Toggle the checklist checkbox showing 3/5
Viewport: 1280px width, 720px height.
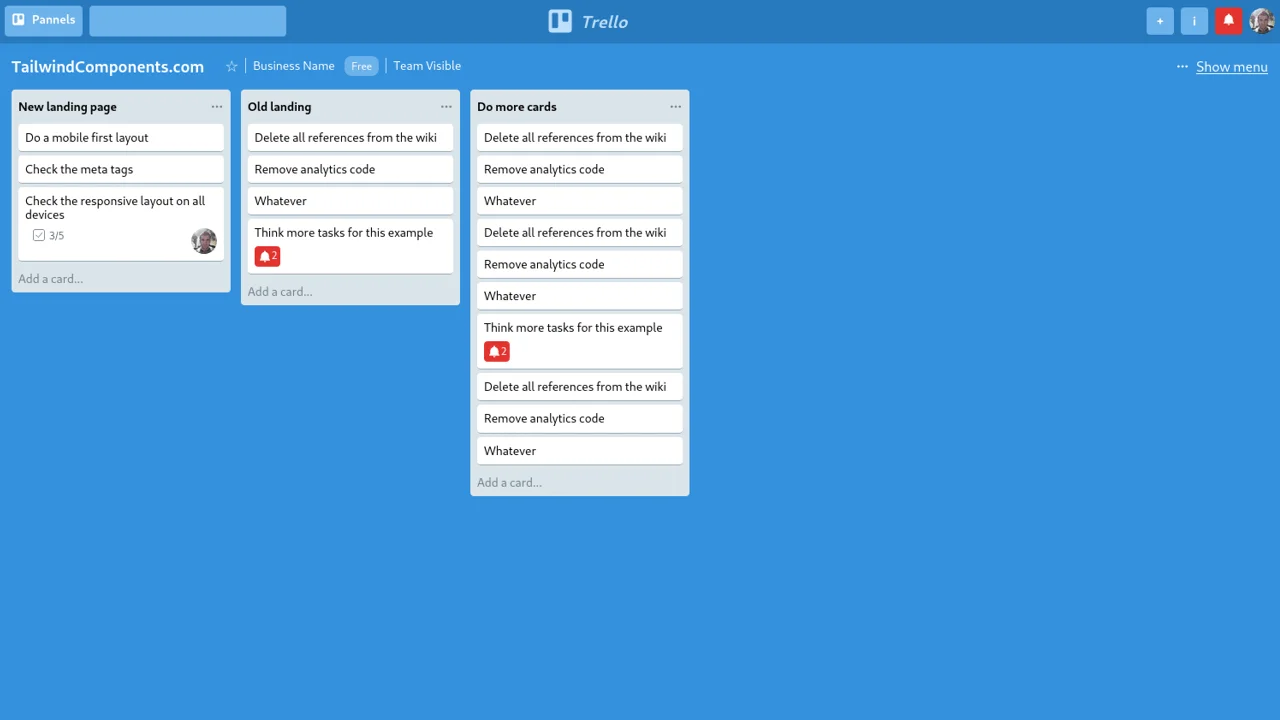38,235
